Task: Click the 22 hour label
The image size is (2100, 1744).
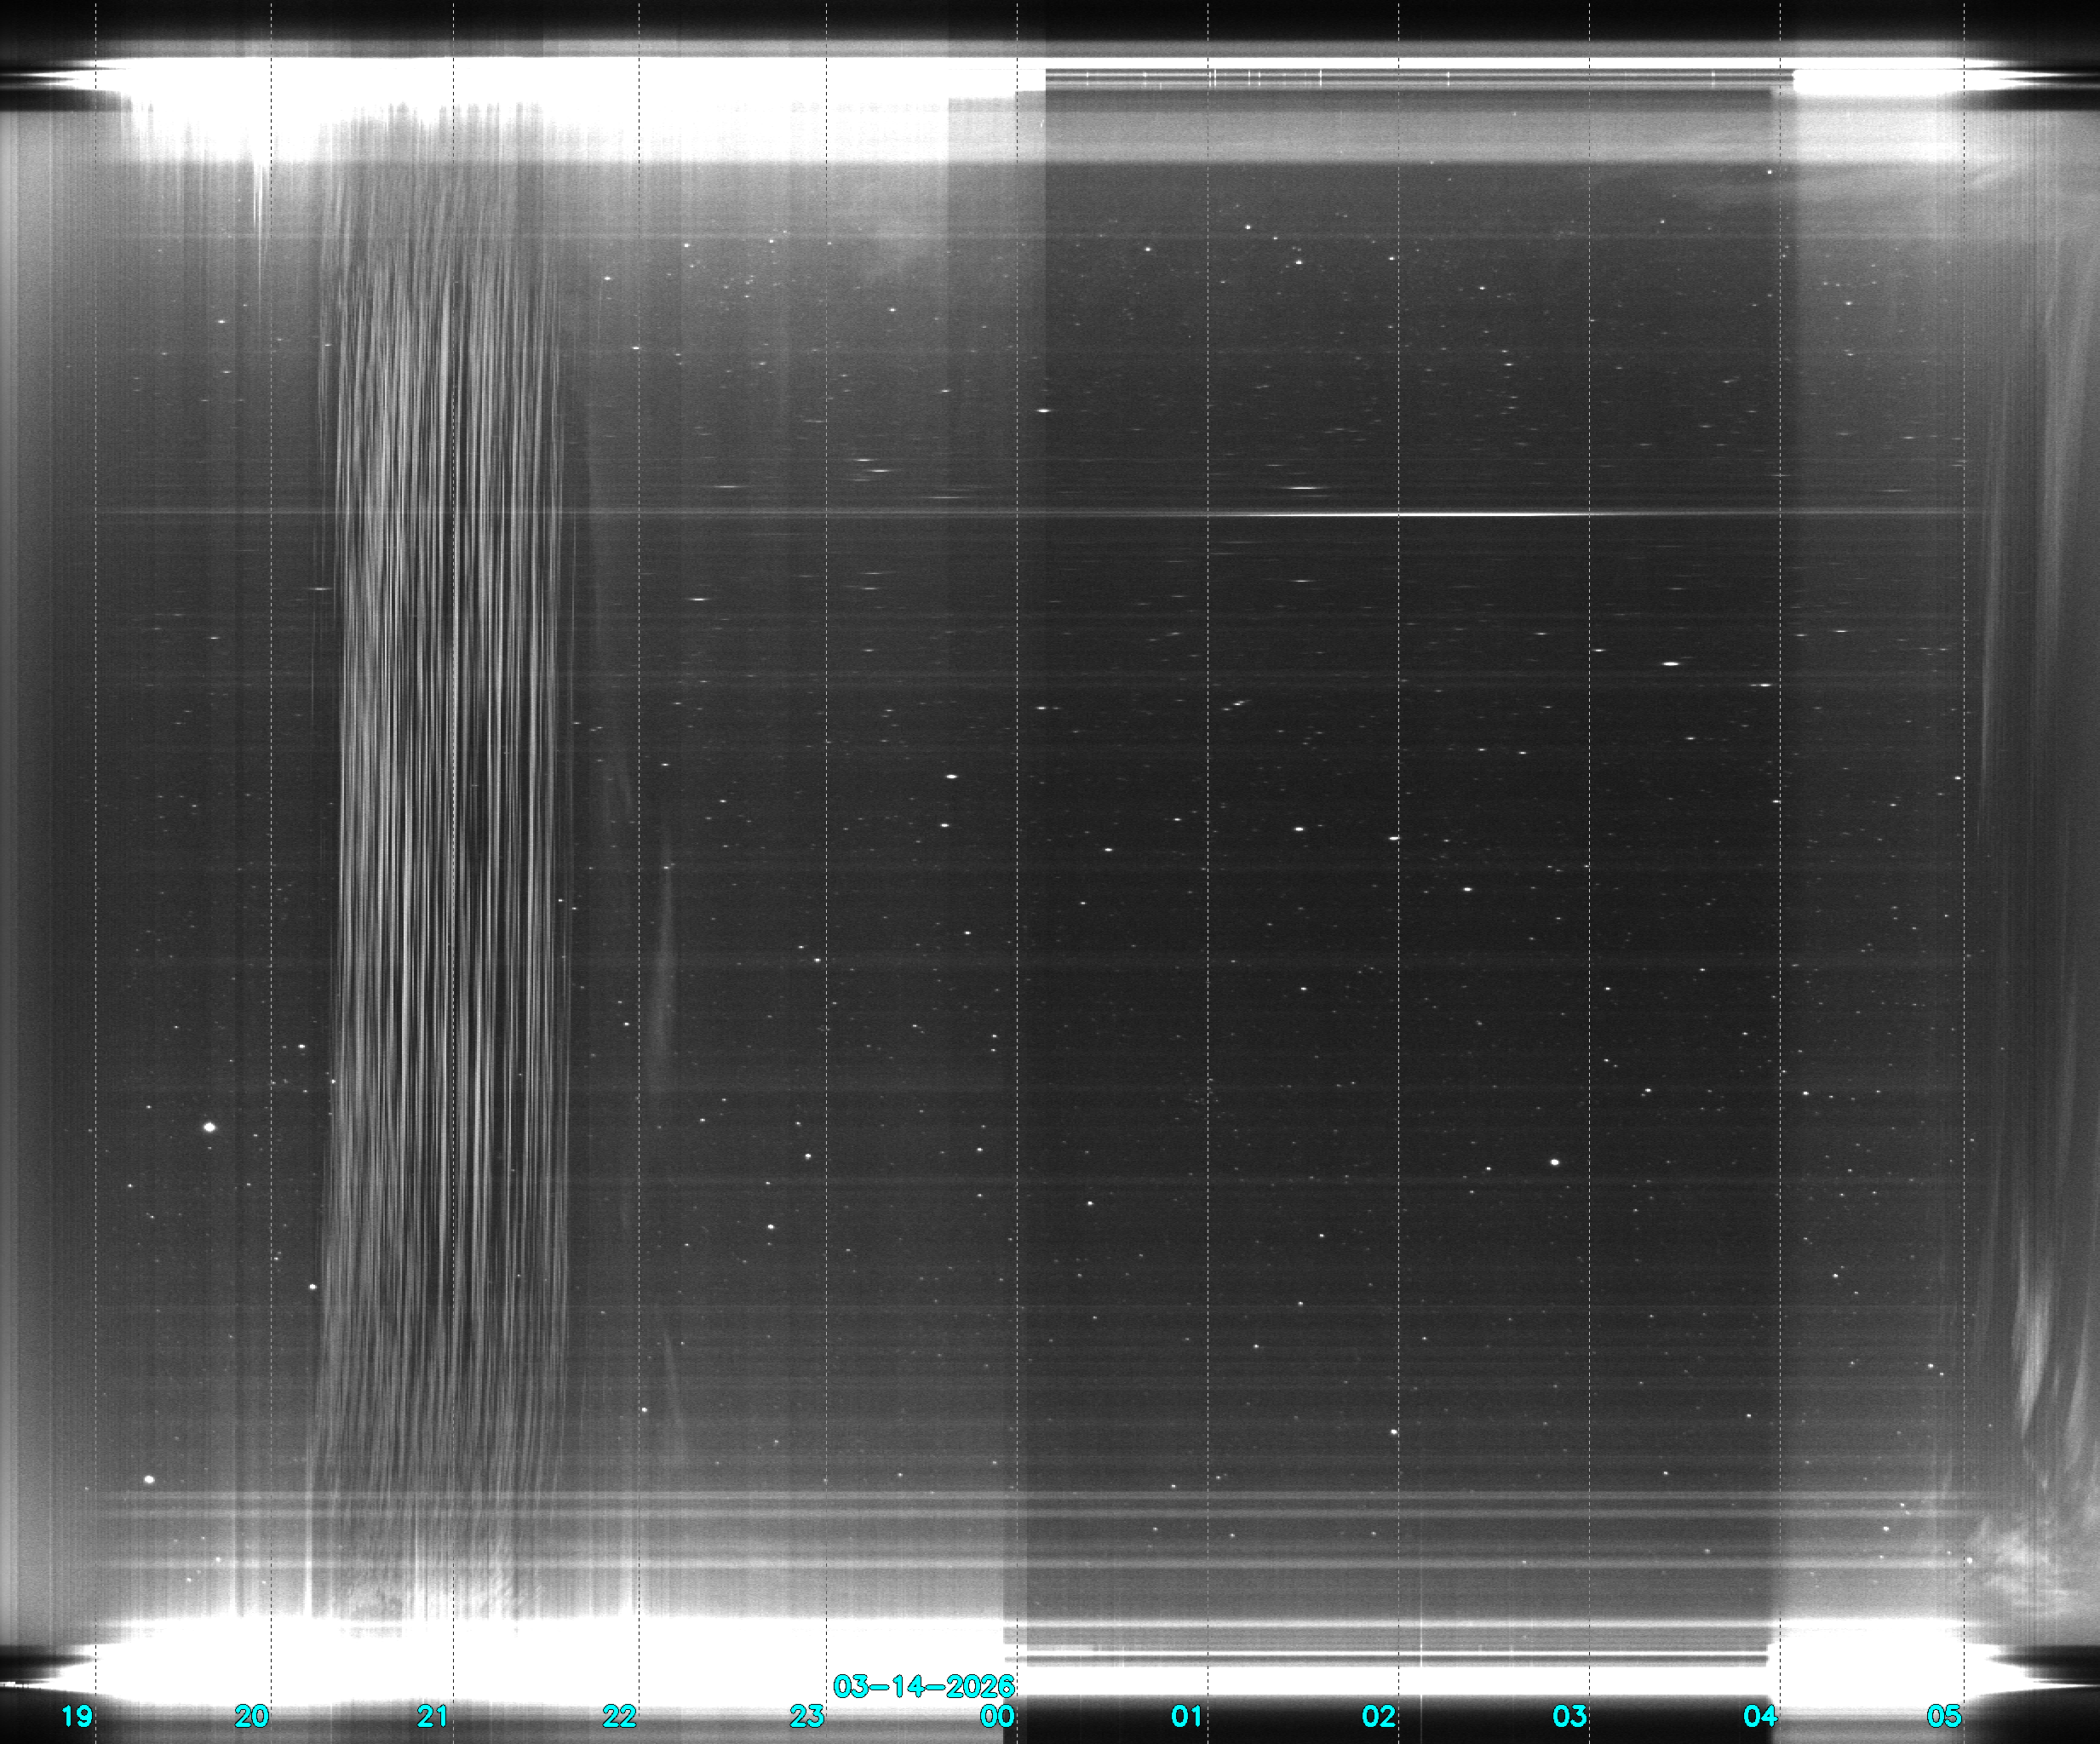Action: (x=619, y=1716)
